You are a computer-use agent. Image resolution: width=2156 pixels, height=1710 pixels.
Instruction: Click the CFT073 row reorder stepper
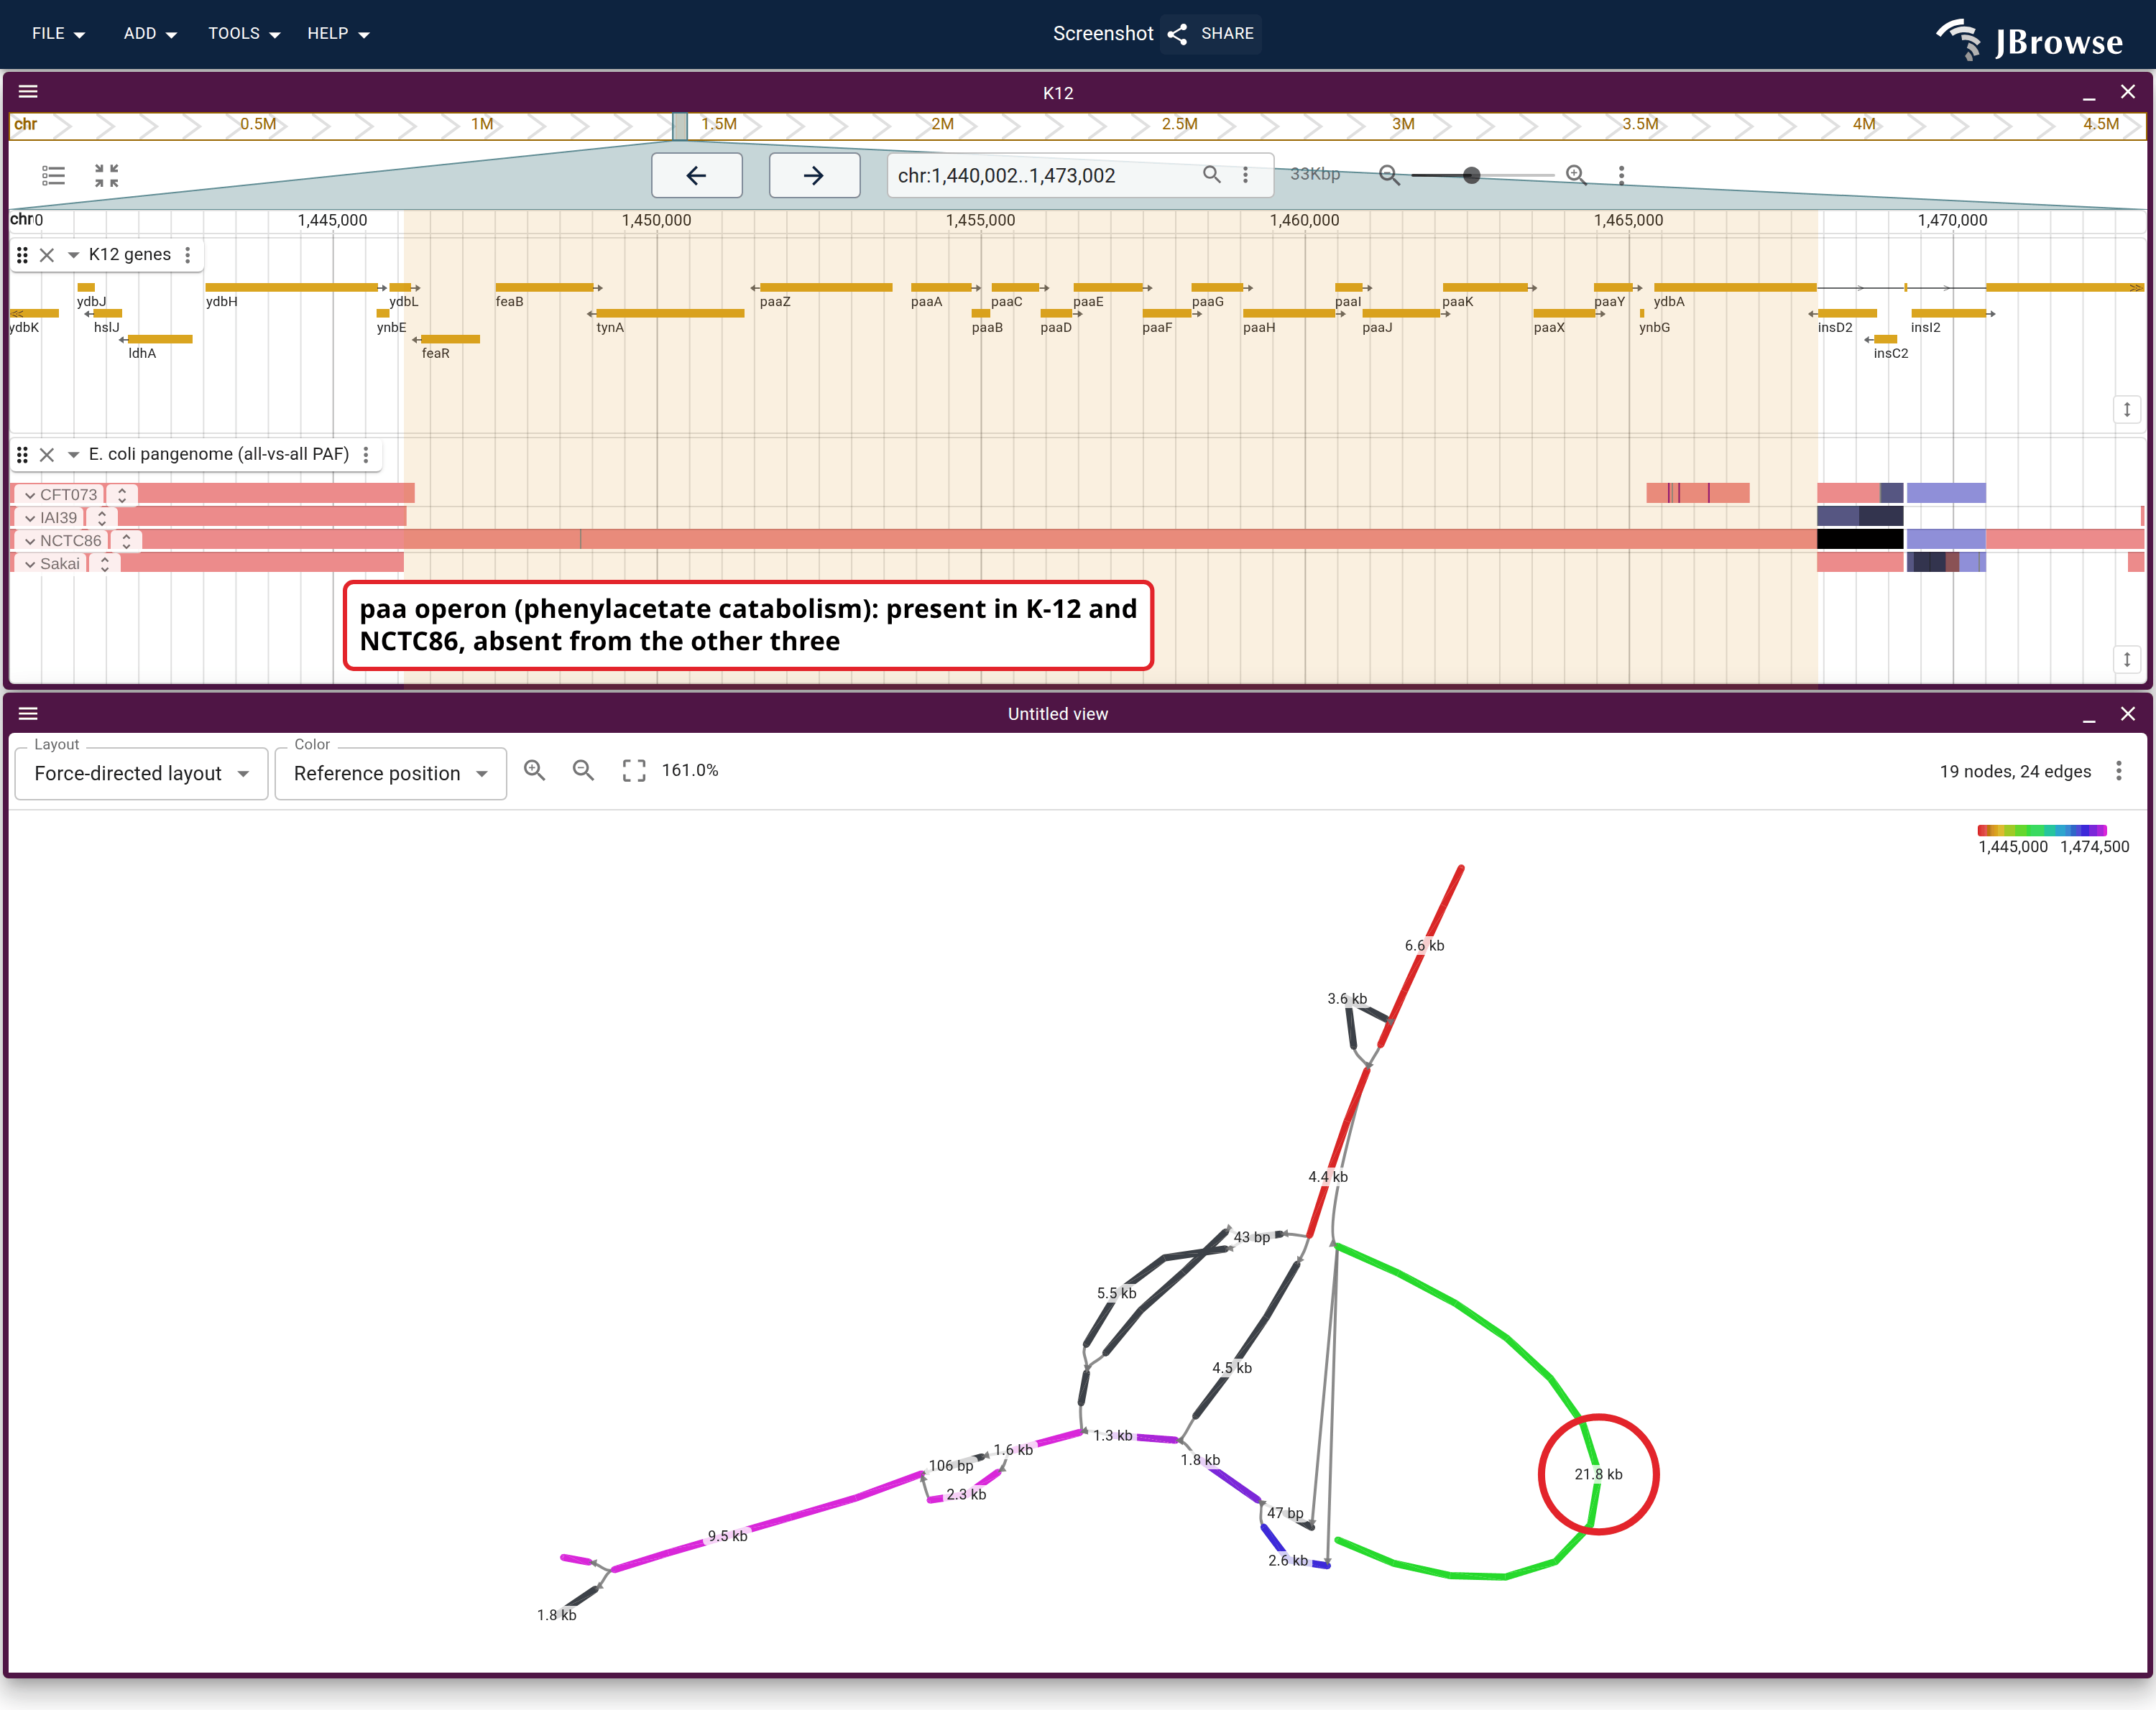(x=122, y=495)
